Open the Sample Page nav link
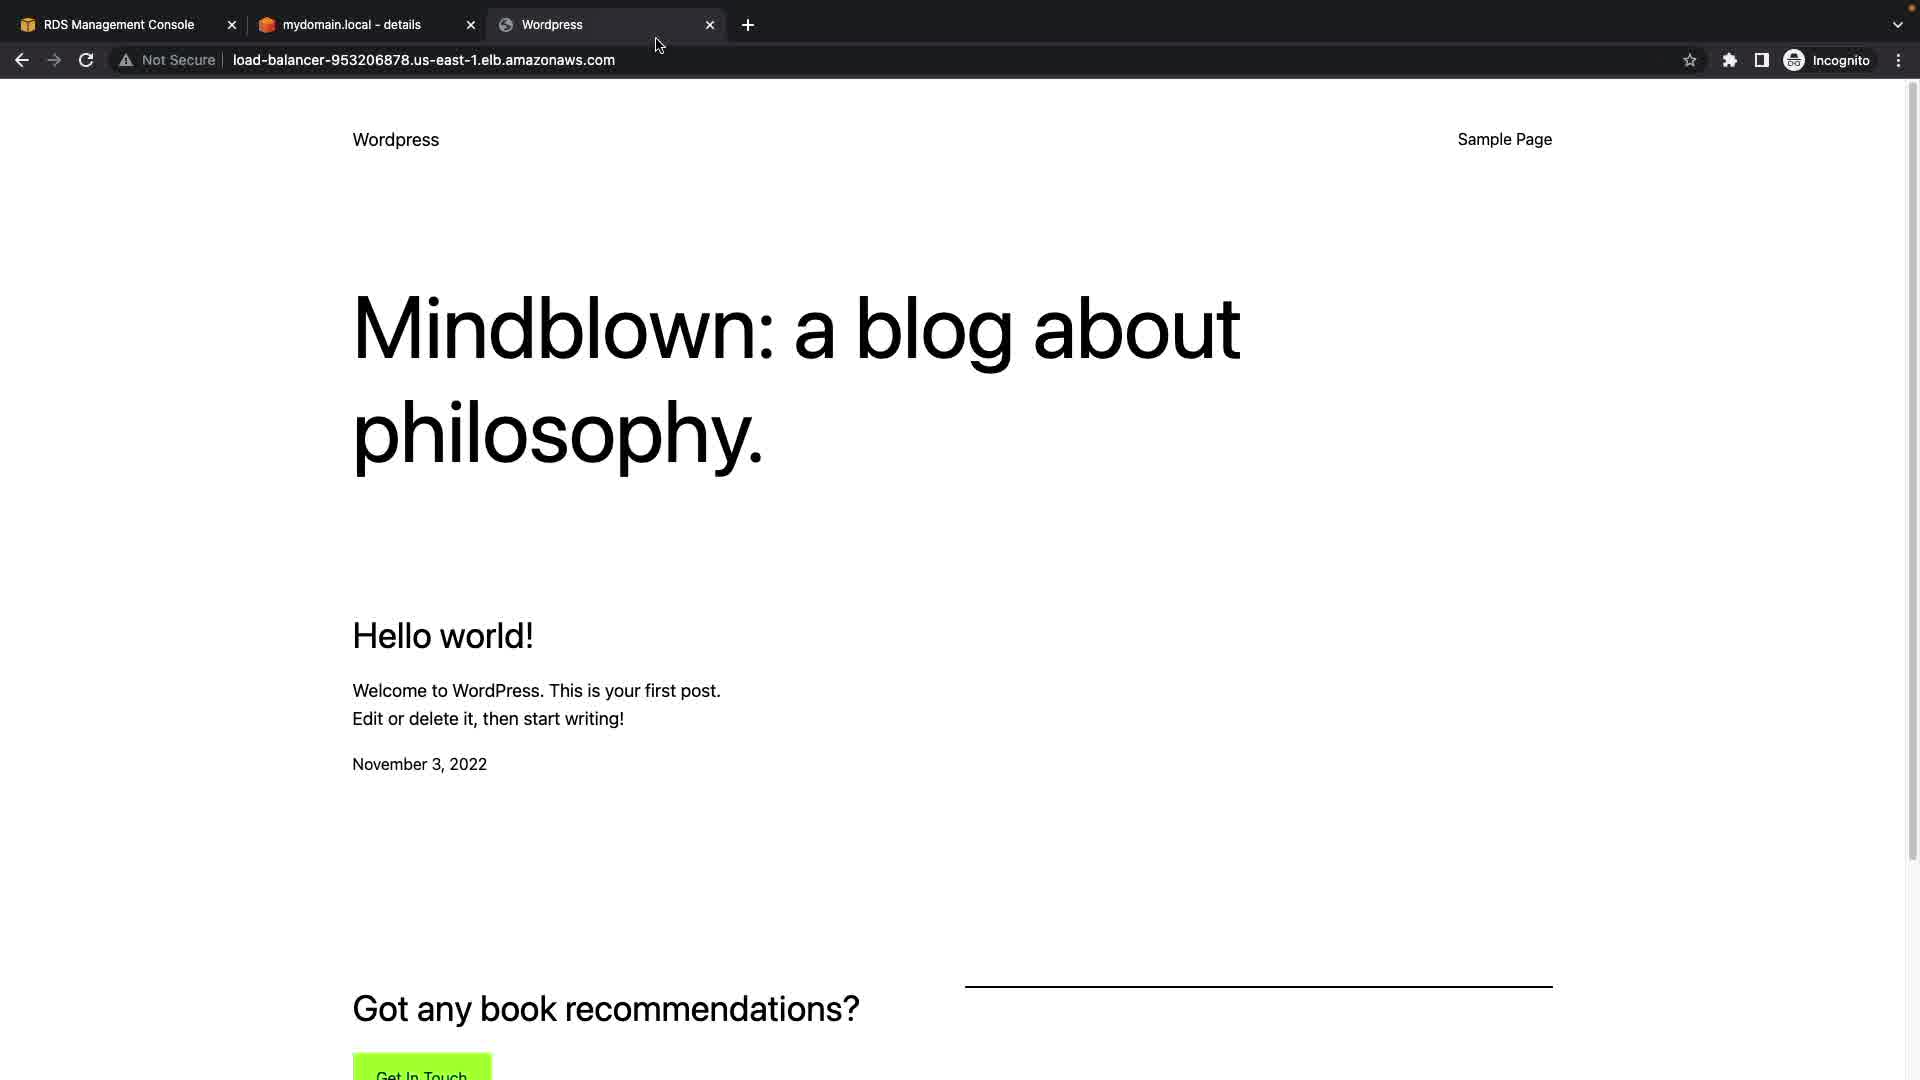 [1504, 140]
